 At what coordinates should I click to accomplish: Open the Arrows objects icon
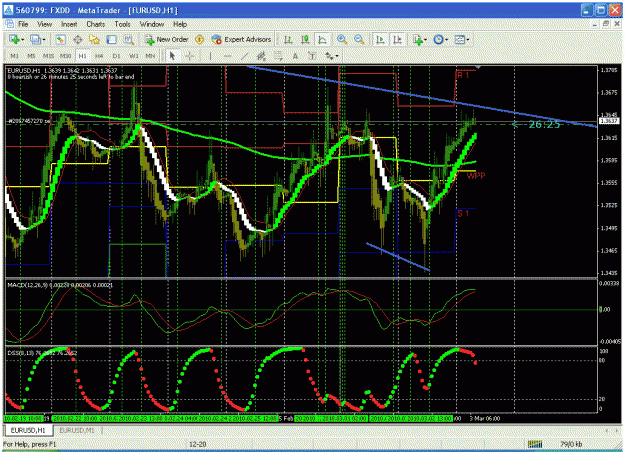328,56
